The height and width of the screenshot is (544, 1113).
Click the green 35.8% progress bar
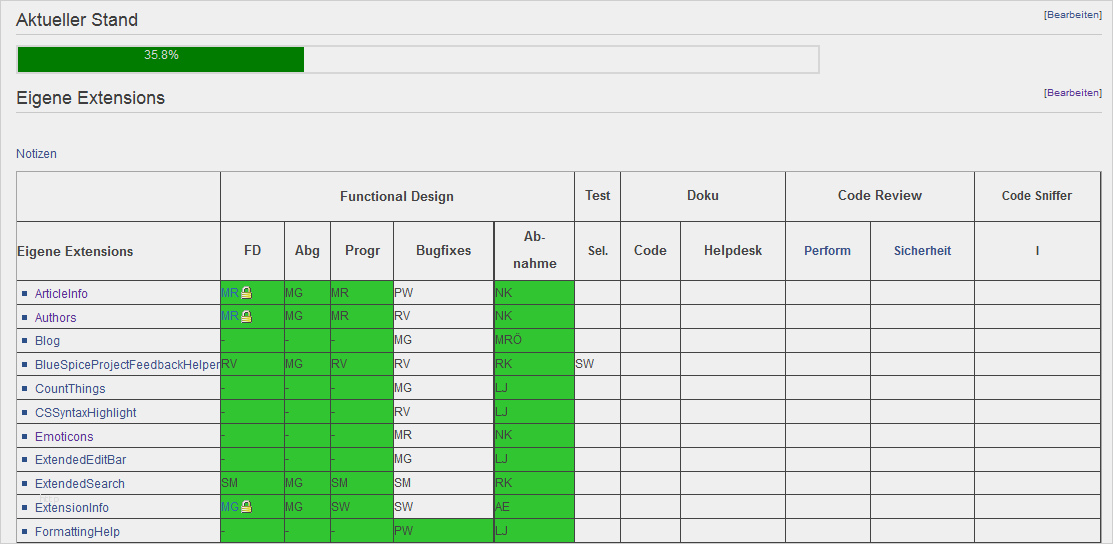161,60
